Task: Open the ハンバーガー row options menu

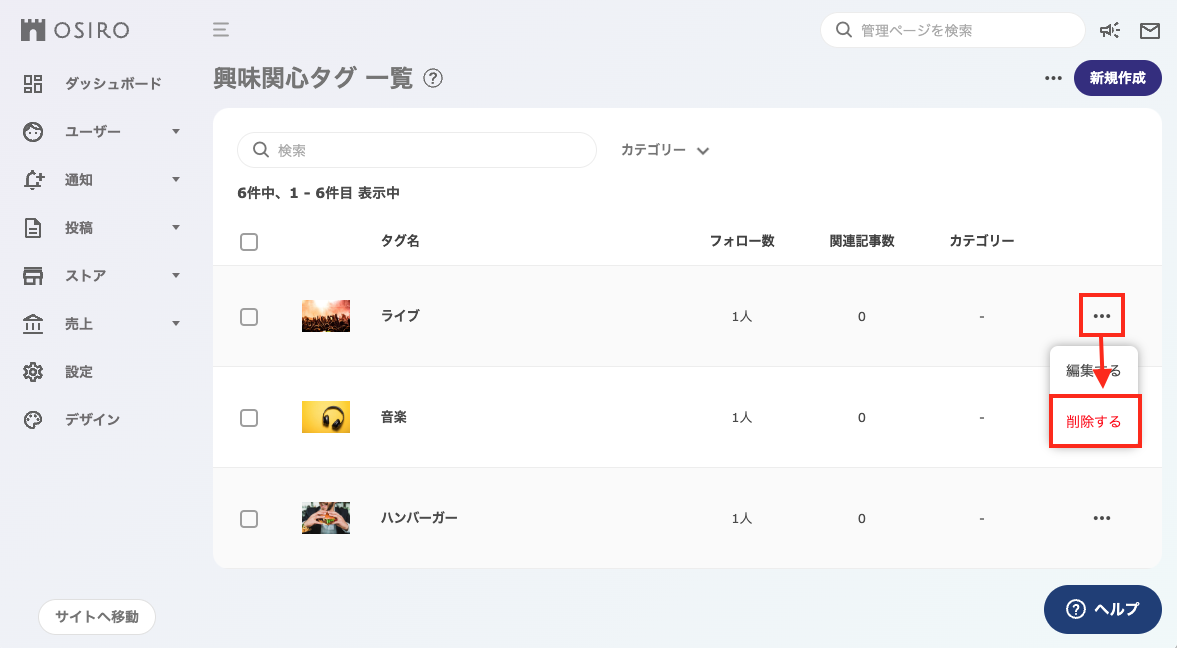Action: pos(1102,518)
